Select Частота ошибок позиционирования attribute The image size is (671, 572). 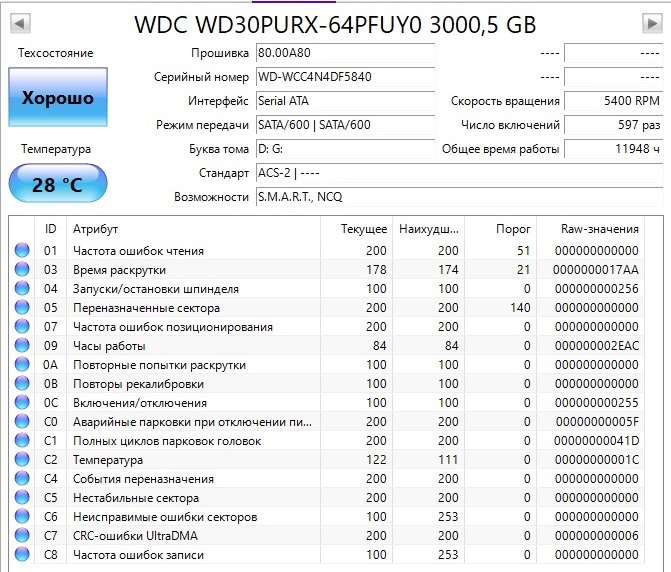point(173,327)
